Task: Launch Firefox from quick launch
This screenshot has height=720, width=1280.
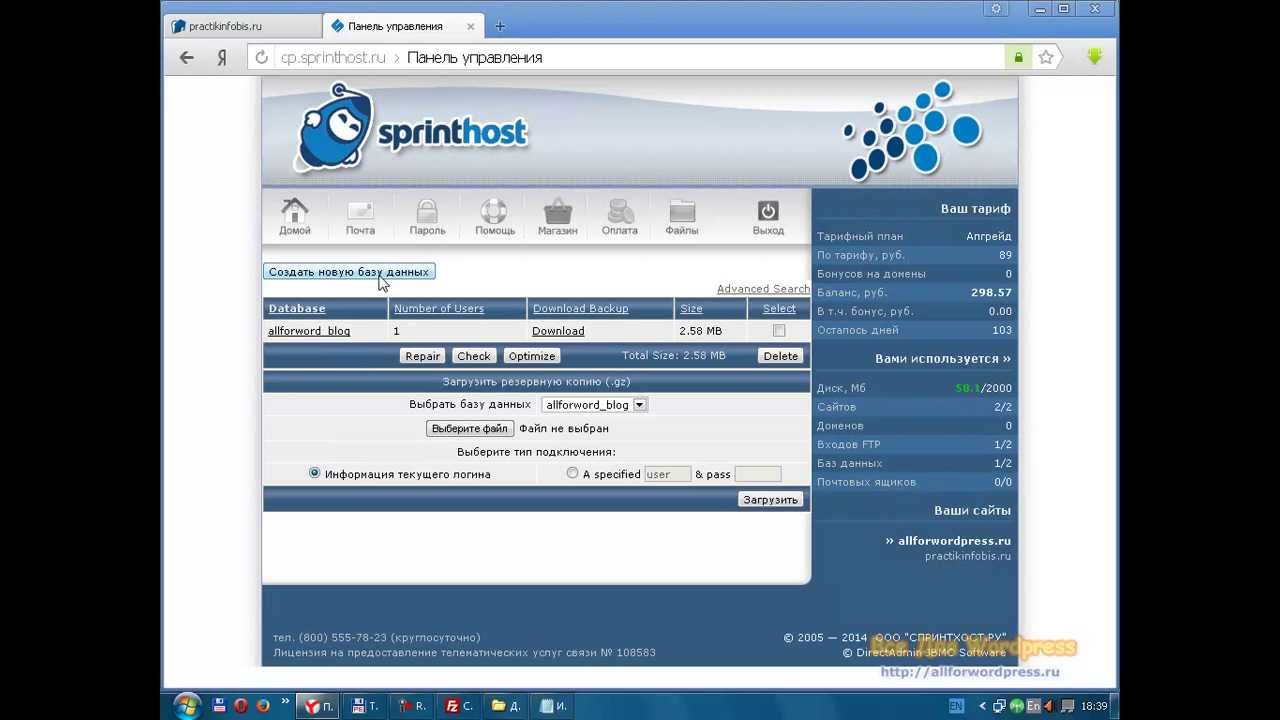Action: pos(263,706)
